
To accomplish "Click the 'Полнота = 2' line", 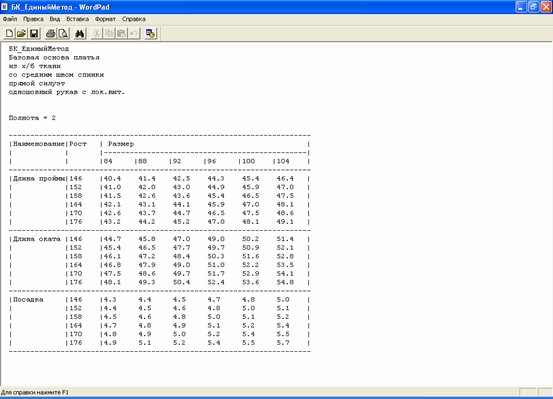I will click(32, 118).
